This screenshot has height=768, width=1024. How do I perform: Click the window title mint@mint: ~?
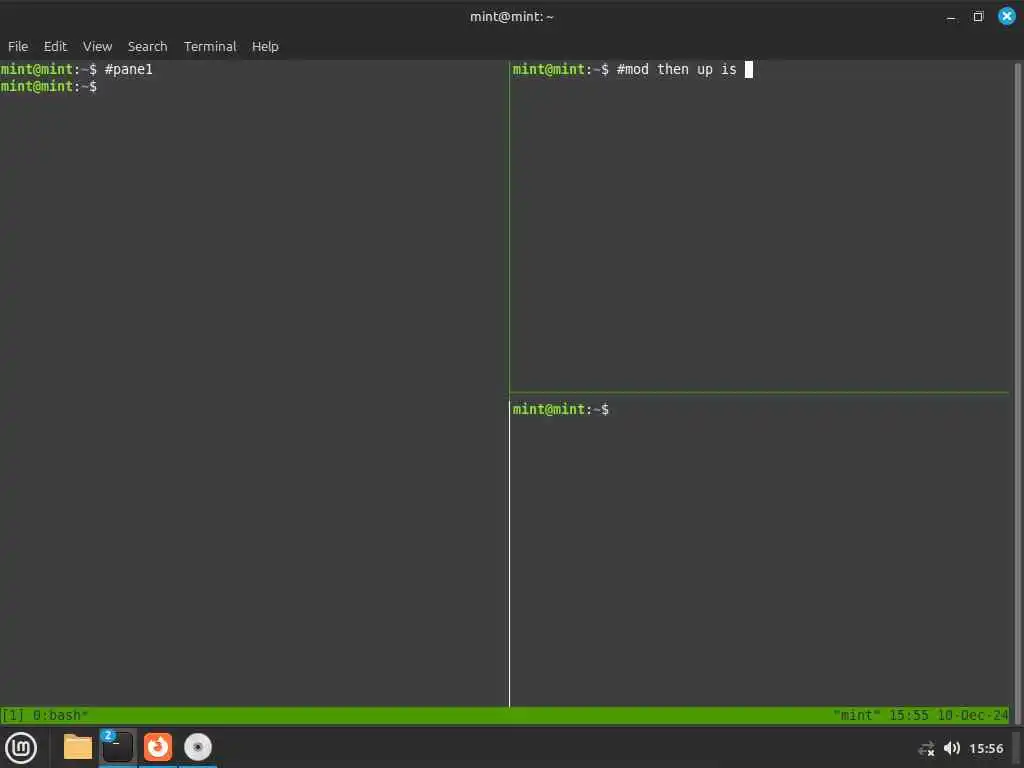tap(511, 17)
